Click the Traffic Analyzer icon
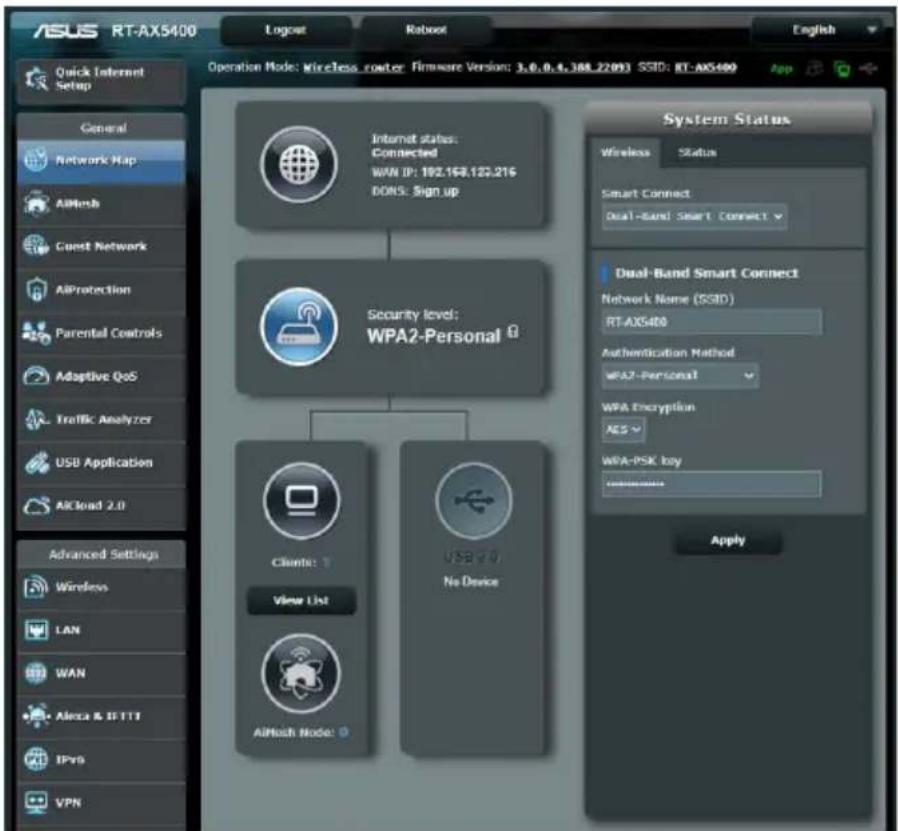 click(37, 420)
